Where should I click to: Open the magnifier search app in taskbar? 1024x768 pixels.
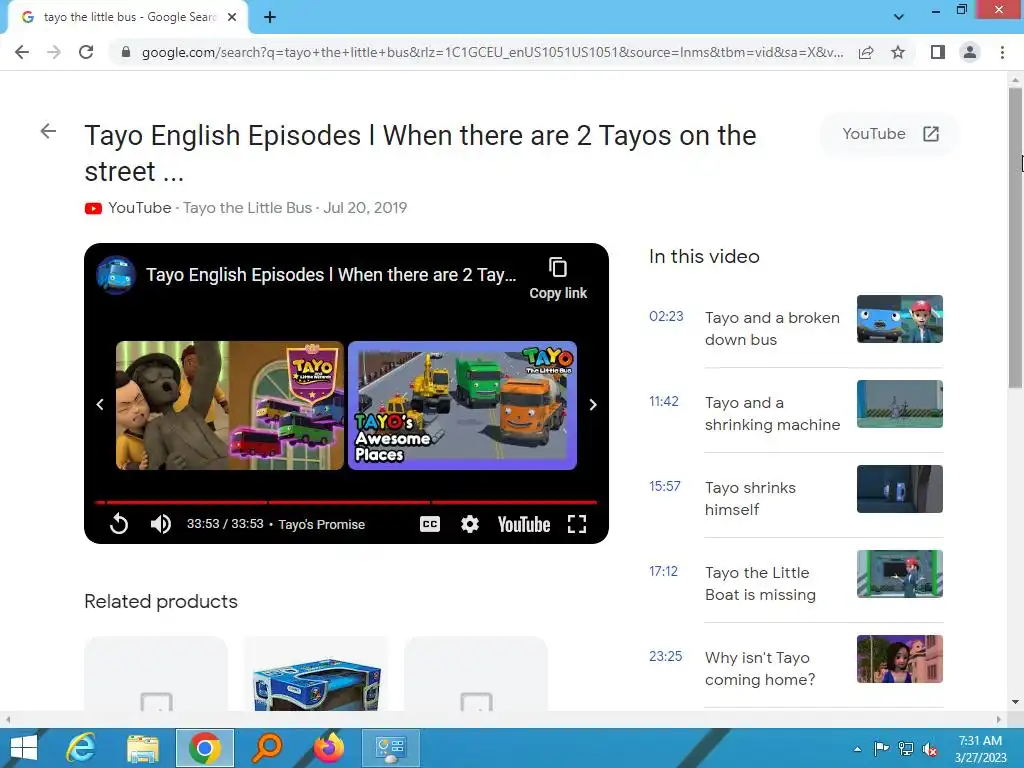click(x=266, y=748)
